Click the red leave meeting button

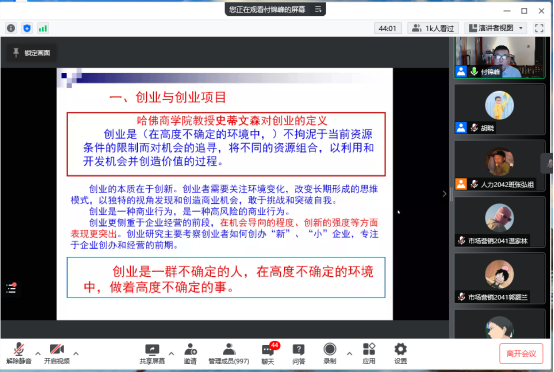(521, 353)
